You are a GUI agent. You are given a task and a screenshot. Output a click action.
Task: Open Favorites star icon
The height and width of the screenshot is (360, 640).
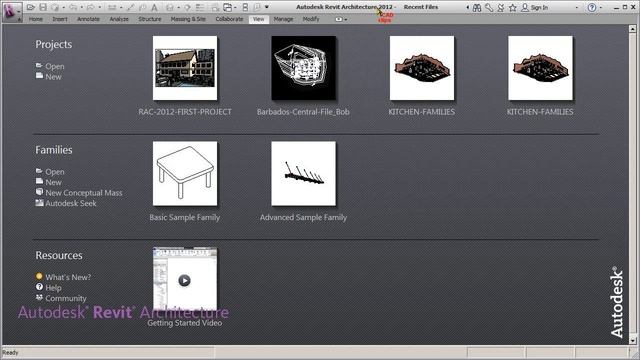coord(513,7)
